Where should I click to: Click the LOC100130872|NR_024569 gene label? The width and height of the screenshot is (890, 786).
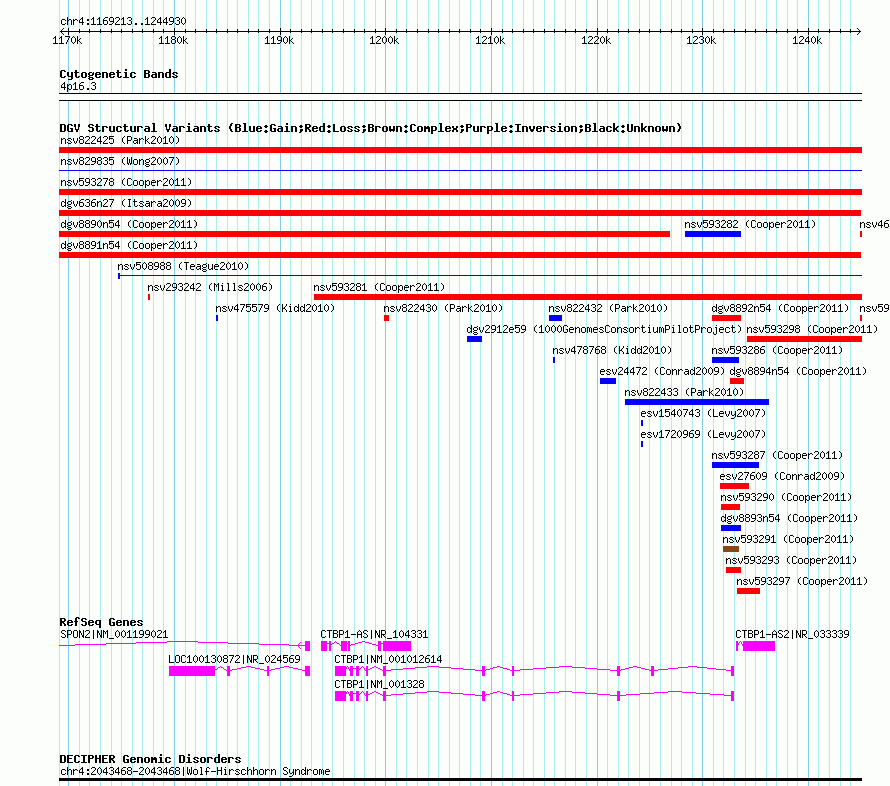pyautogui.click(x=234, y=659)
